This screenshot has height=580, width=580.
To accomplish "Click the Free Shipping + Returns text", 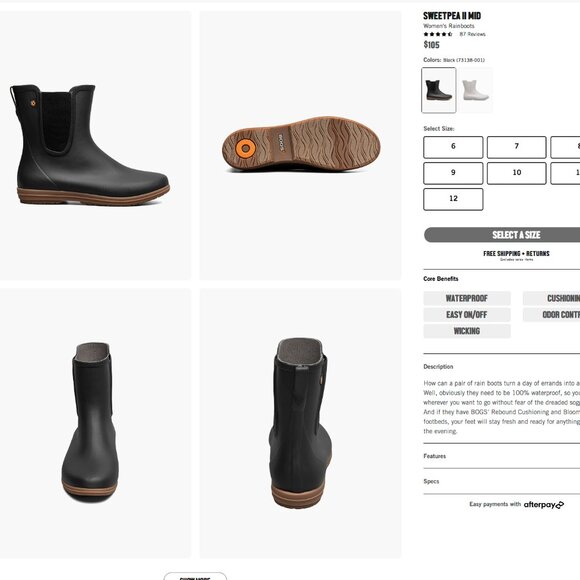I will [516, 253].
